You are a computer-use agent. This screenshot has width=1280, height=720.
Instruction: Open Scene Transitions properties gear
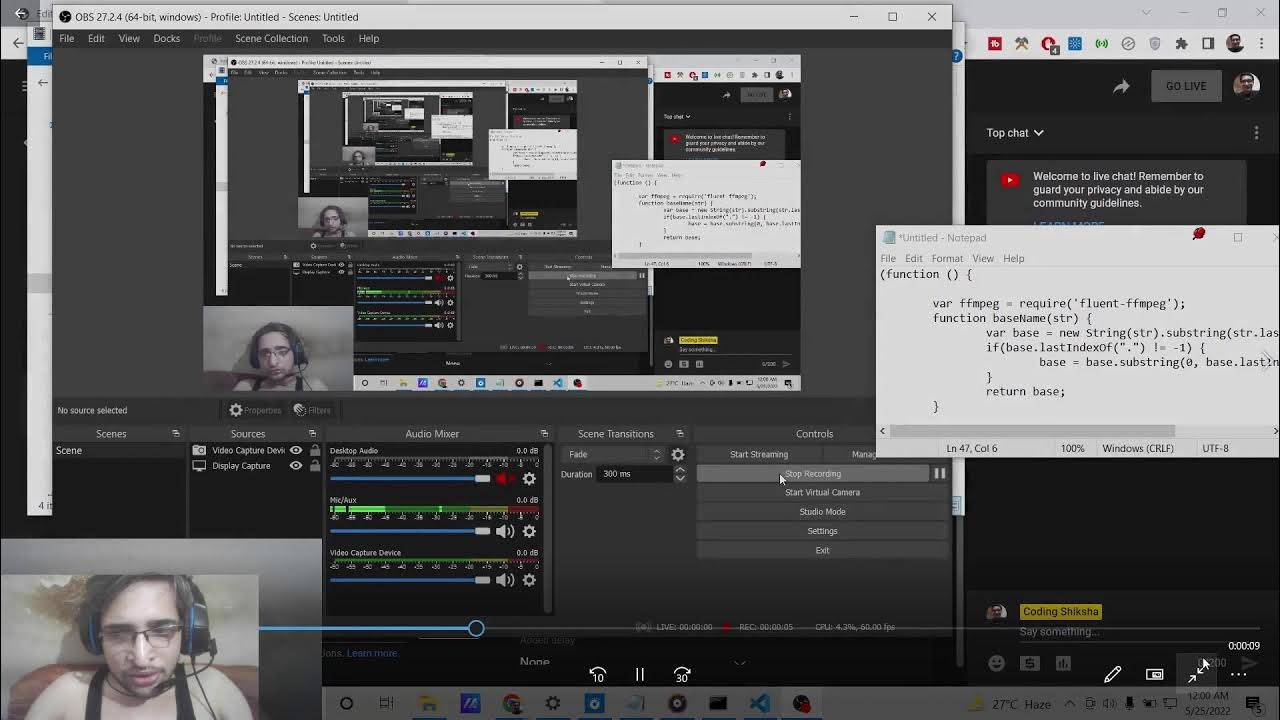tap(678, 454)
